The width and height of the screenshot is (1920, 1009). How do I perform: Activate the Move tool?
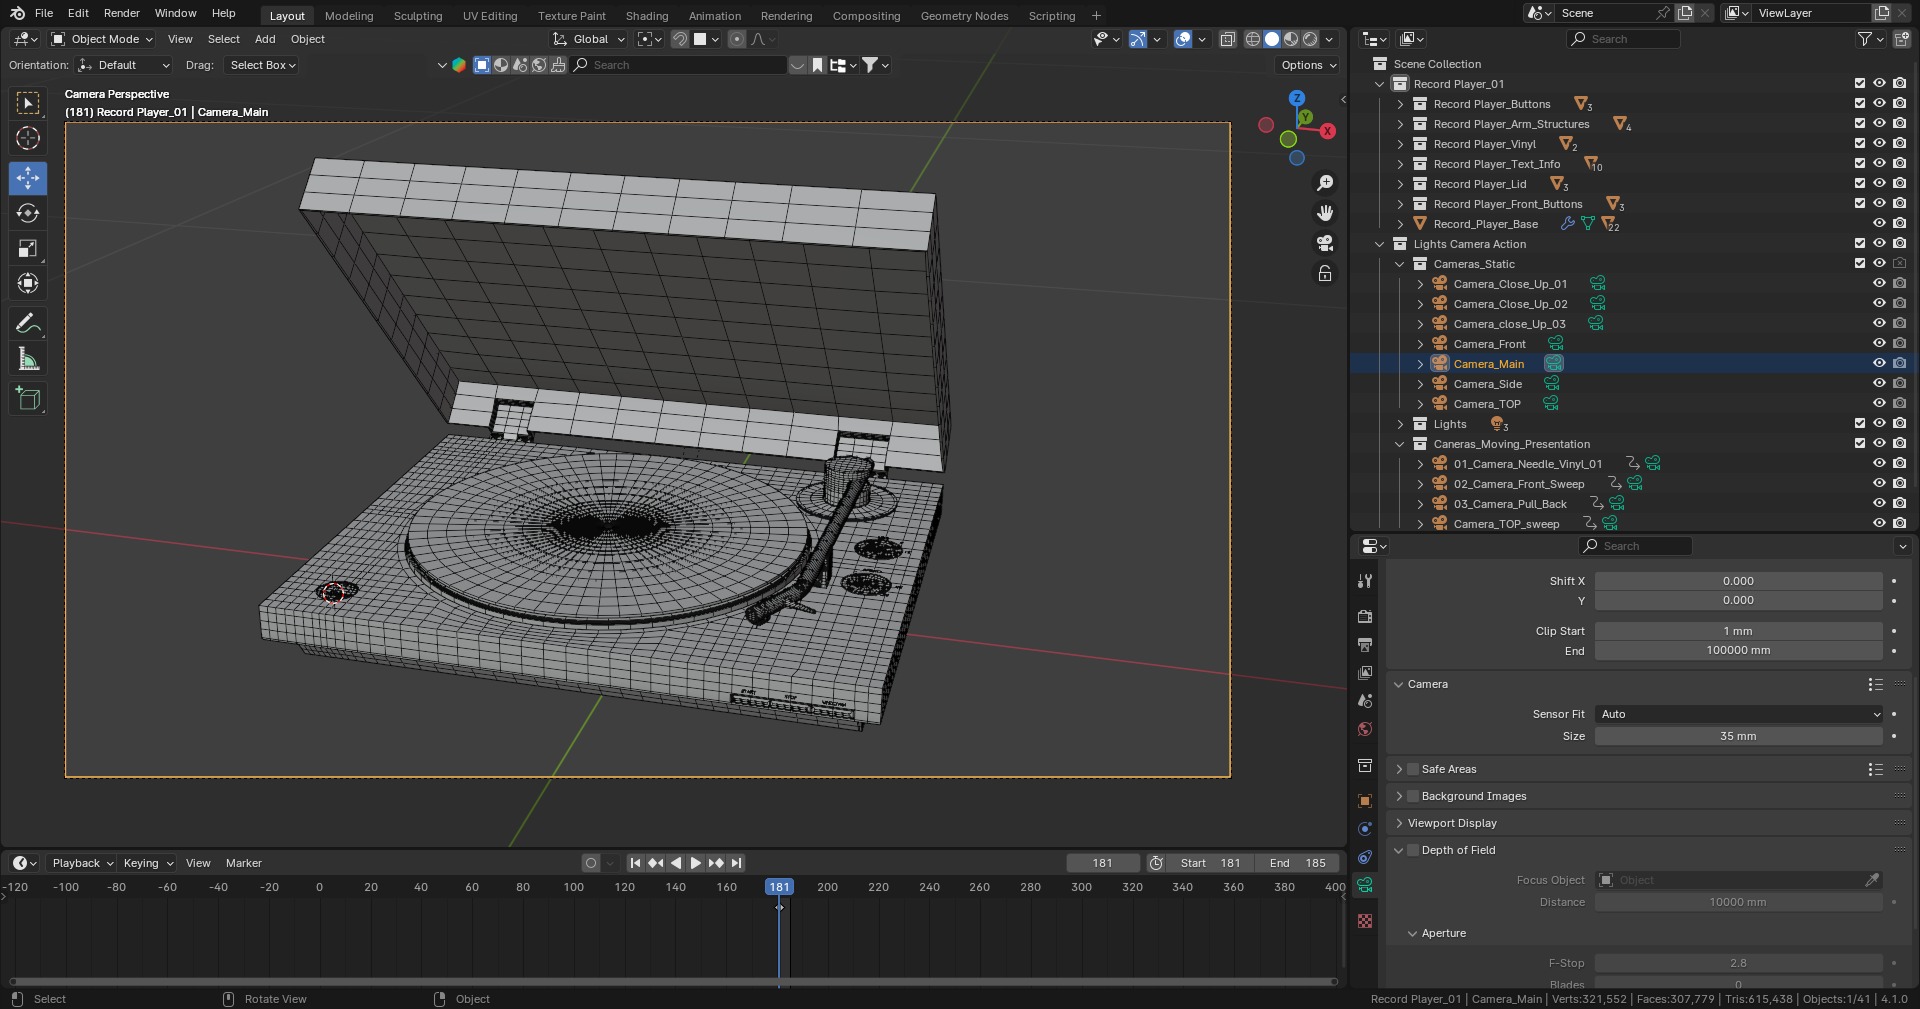coord(28,178)
